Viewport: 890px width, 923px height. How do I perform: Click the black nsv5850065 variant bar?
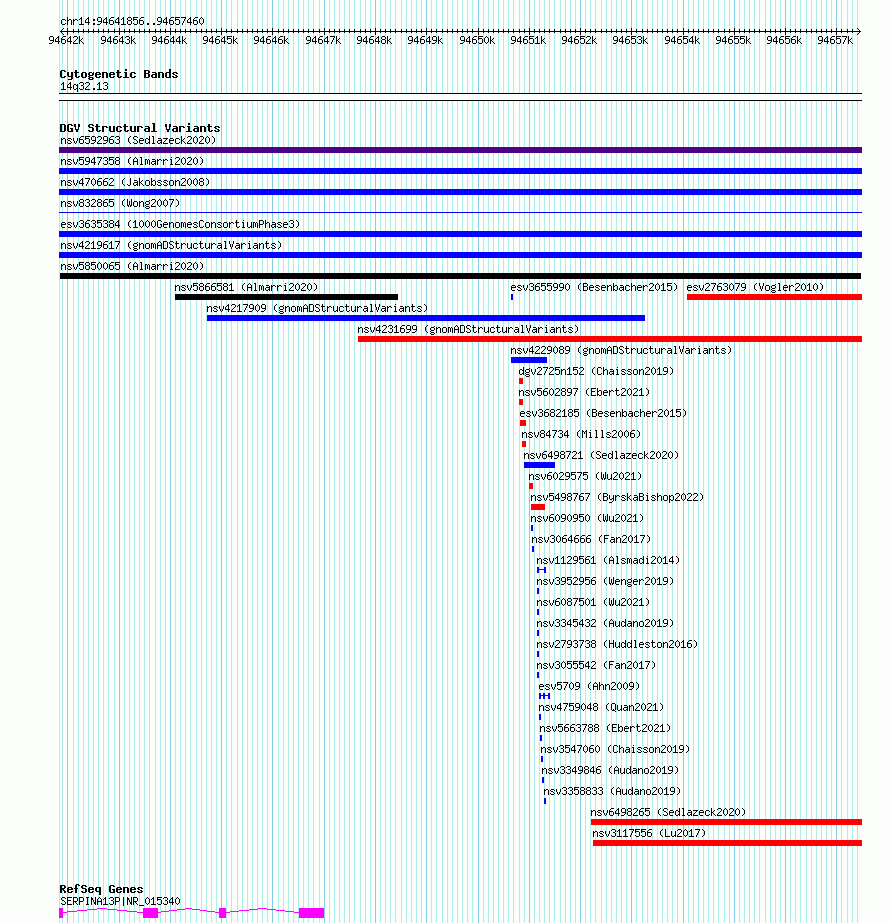tap(460, 276)
